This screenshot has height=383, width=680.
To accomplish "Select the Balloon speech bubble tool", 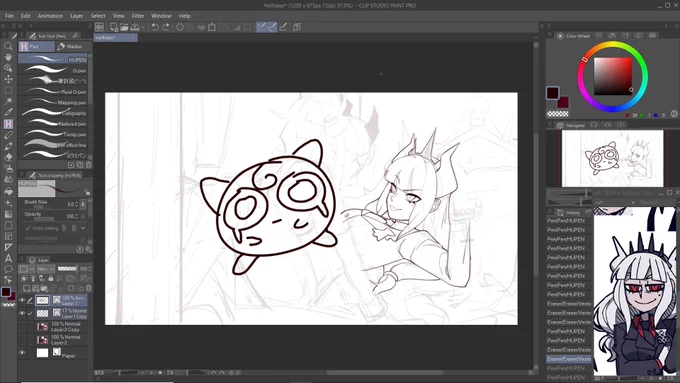I will (8, 269).
